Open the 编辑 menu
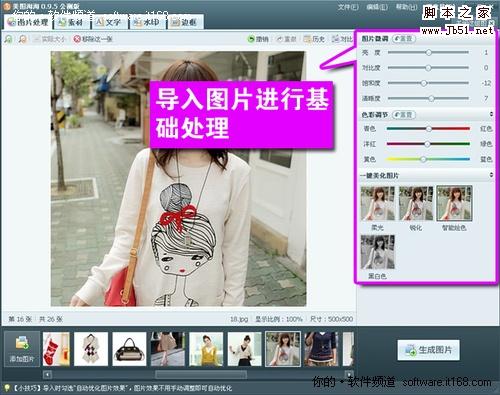This screenshot has height=395, width=500. point(377,7)
